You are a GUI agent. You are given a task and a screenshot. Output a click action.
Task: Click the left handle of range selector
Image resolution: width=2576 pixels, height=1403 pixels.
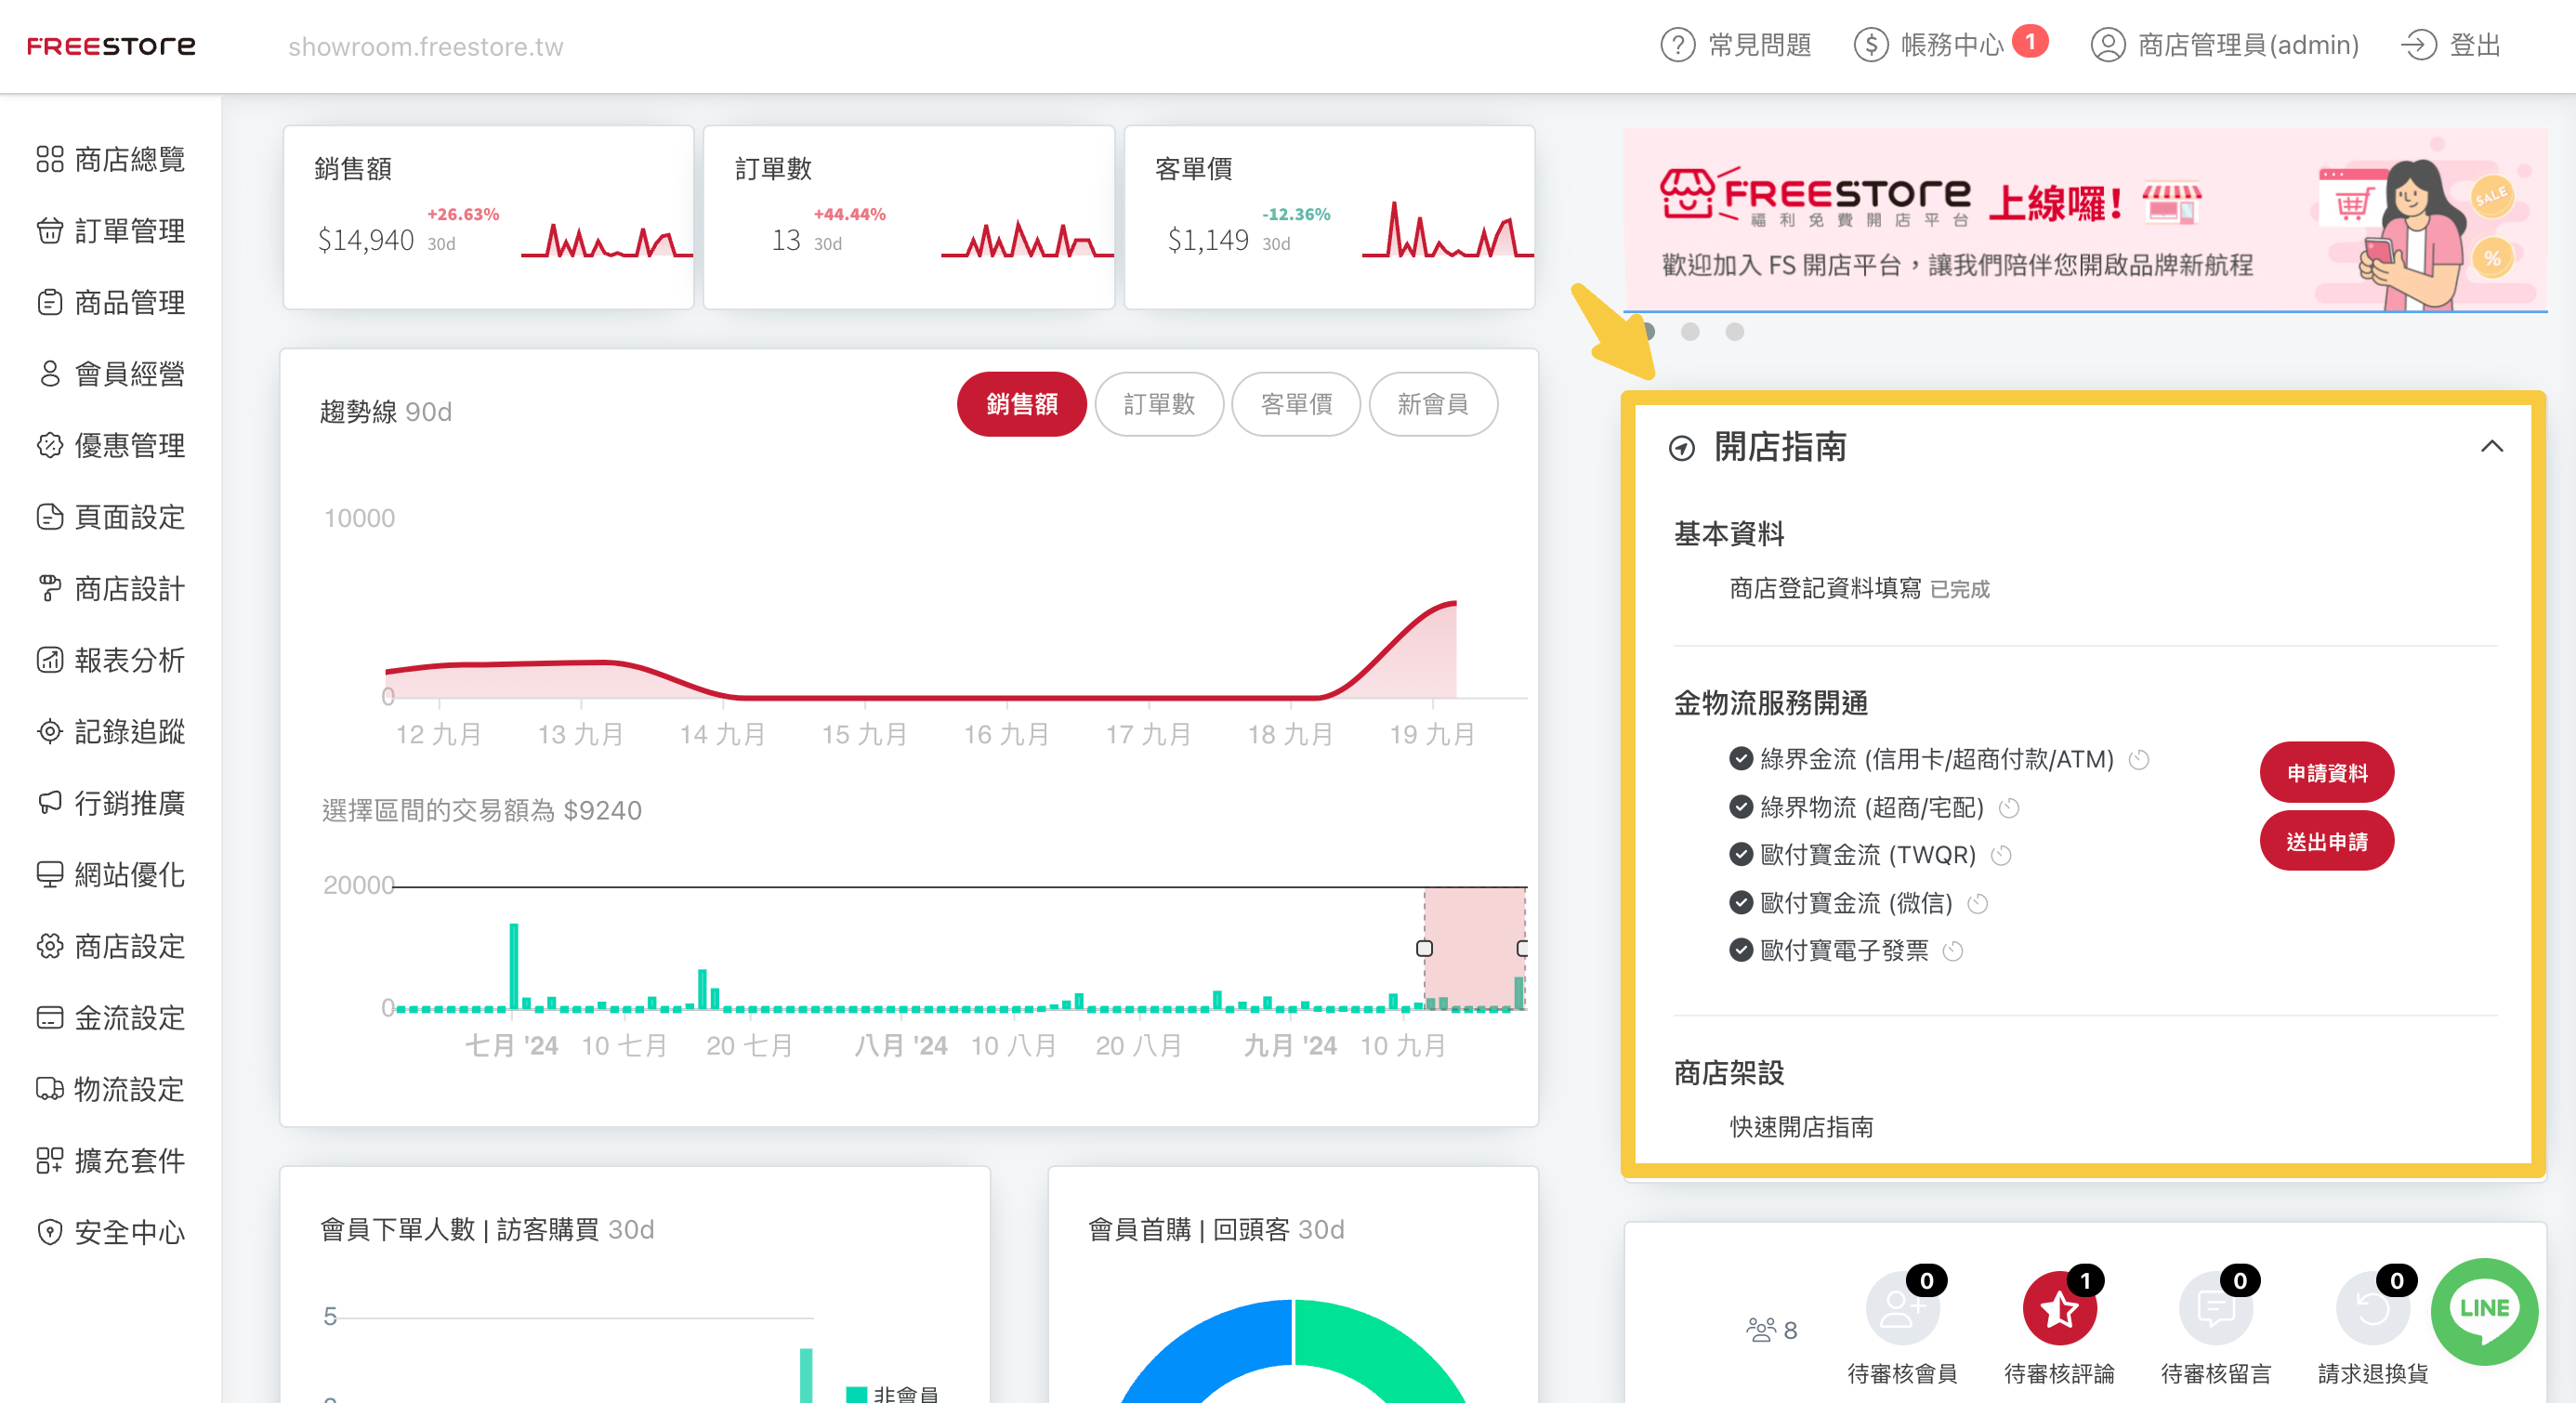point(1424,948)
